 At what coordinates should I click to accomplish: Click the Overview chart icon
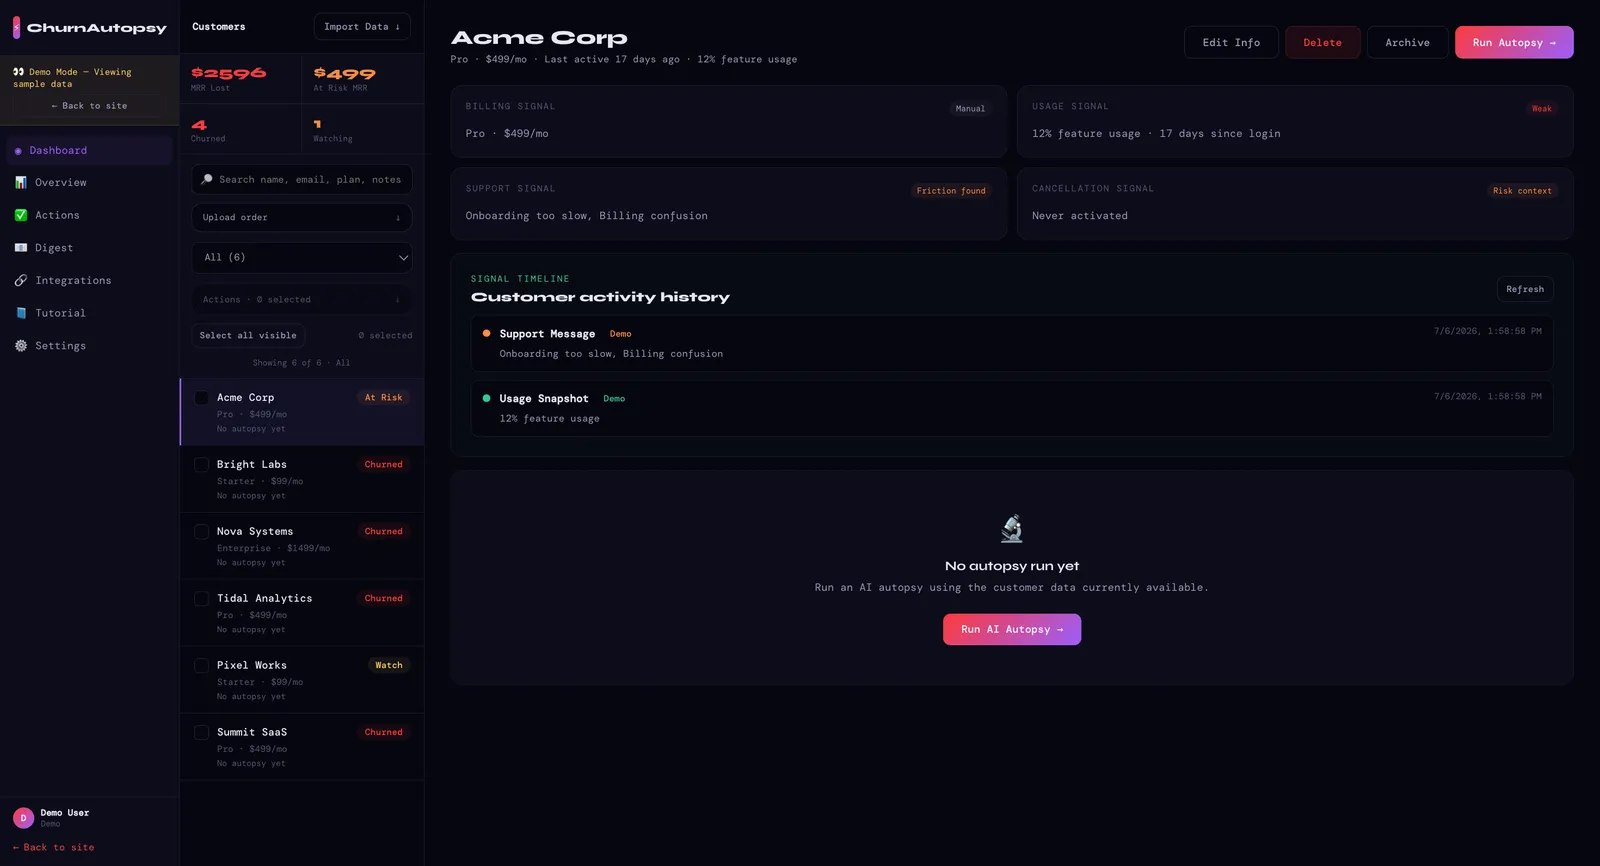tap(21, 182)
